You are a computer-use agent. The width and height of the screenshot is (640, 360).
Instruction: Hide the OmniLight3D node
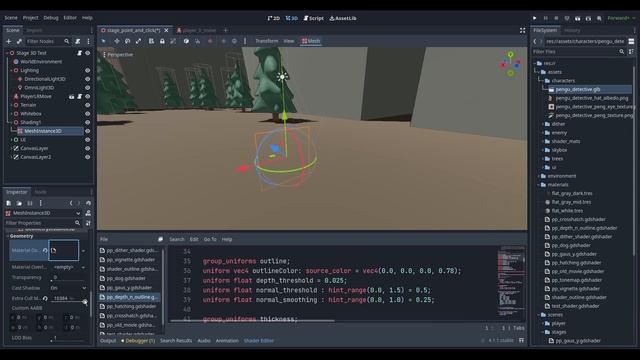click(87, 87)
